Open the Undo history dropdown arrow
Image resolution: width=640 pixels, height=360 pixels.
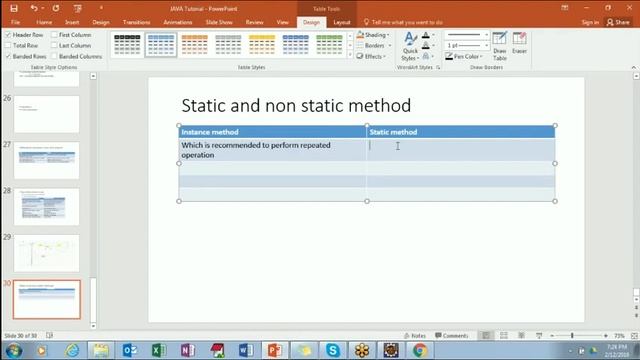[x=43, y=8]
